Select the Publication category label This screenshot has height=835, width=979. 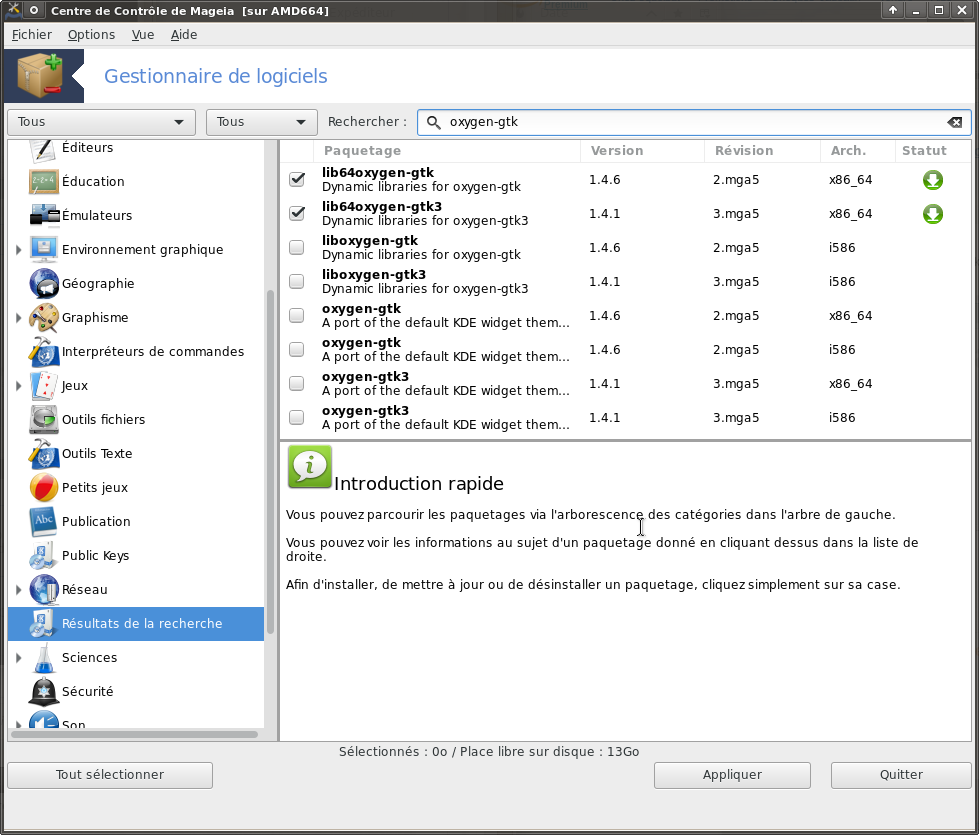tap(96, 522)
